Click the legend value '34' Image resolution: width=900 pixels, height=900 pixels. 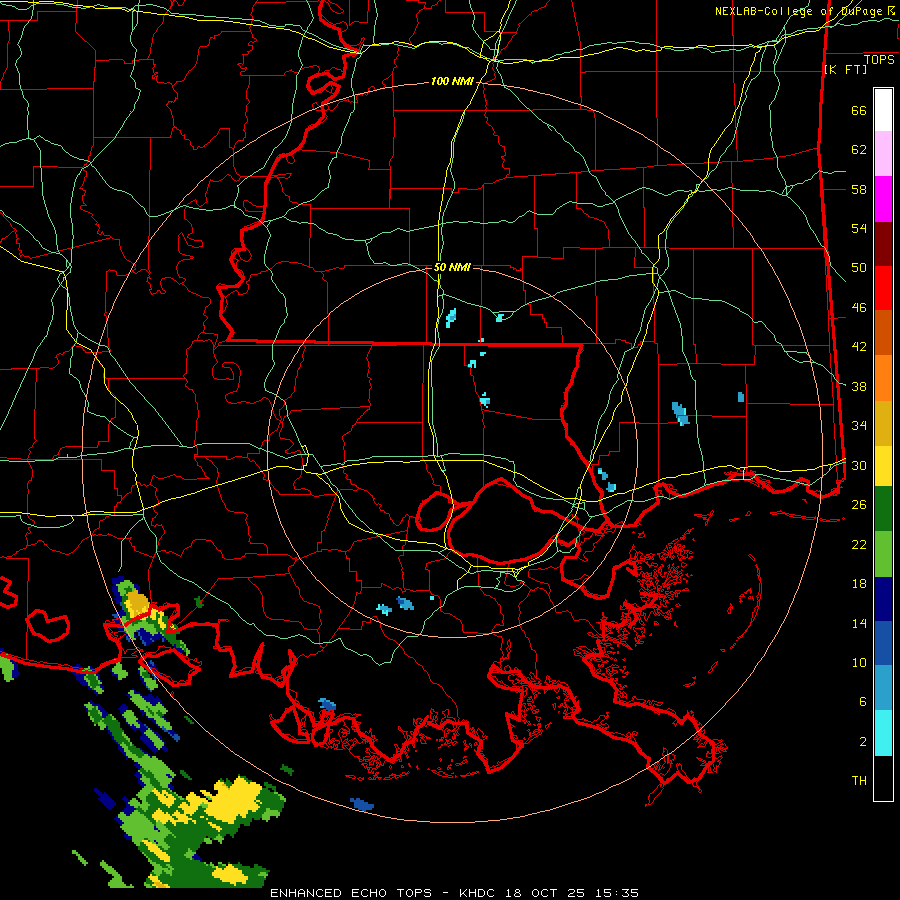click(x=859, y=426)
